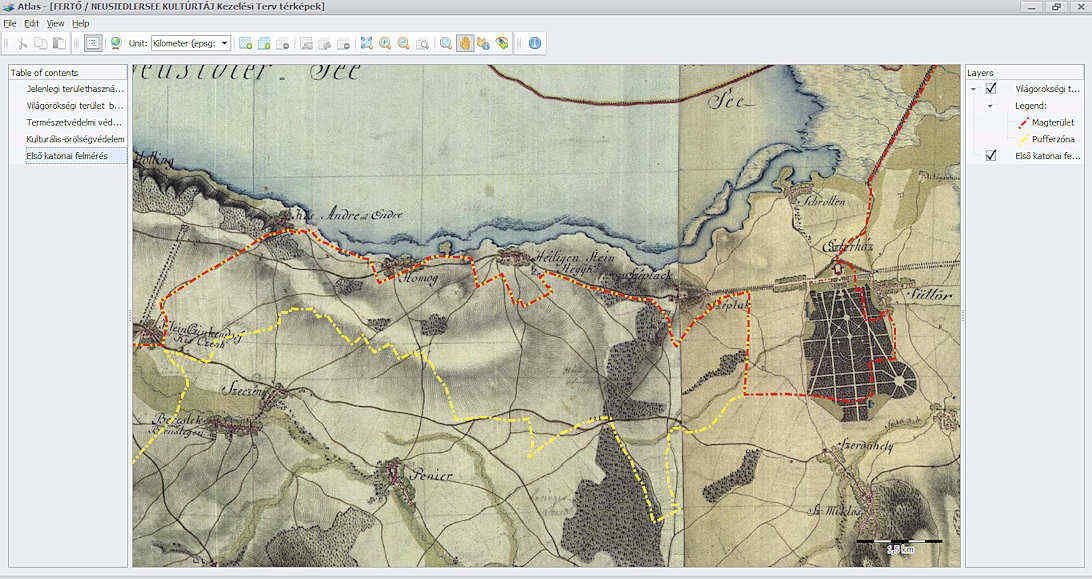Click the 'Legend:' label in Layers

[x=1030, y=106]
